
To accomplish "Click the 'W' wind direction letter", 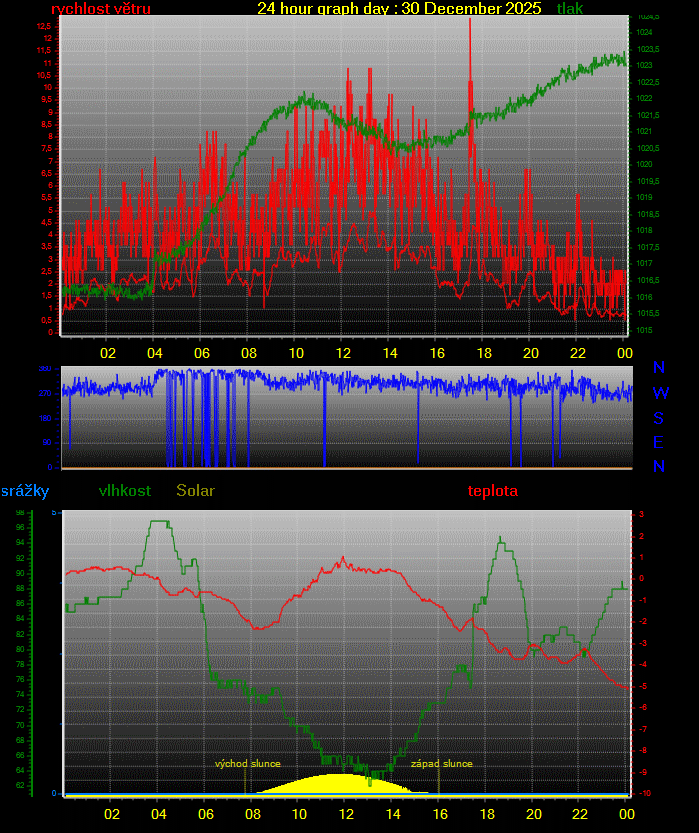I will tap(659, 393).
